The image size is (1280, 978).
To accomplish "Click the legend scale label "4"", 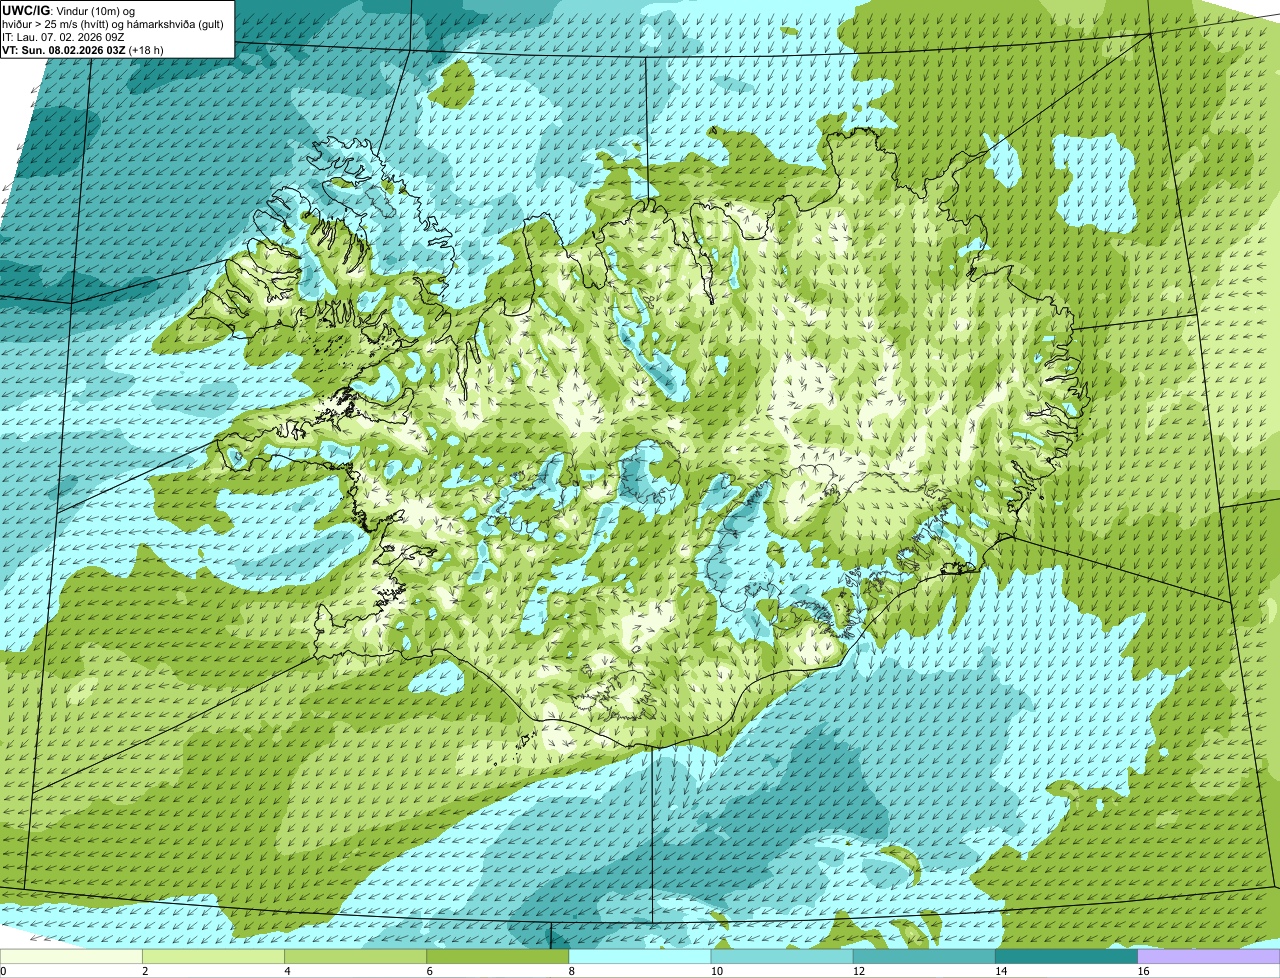I will click(x=287, y=971).
